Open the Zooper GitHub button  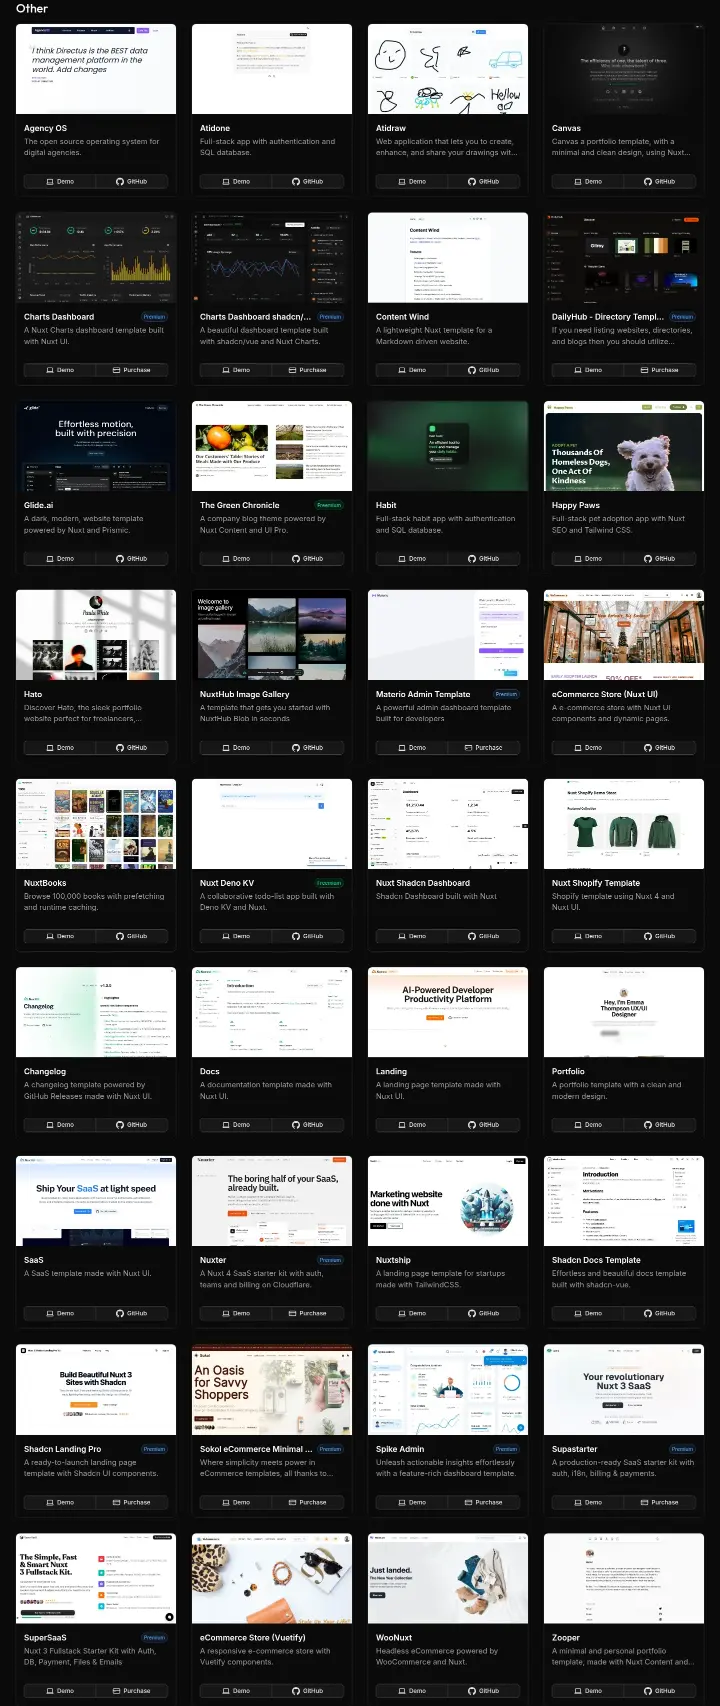point(660,1691)
